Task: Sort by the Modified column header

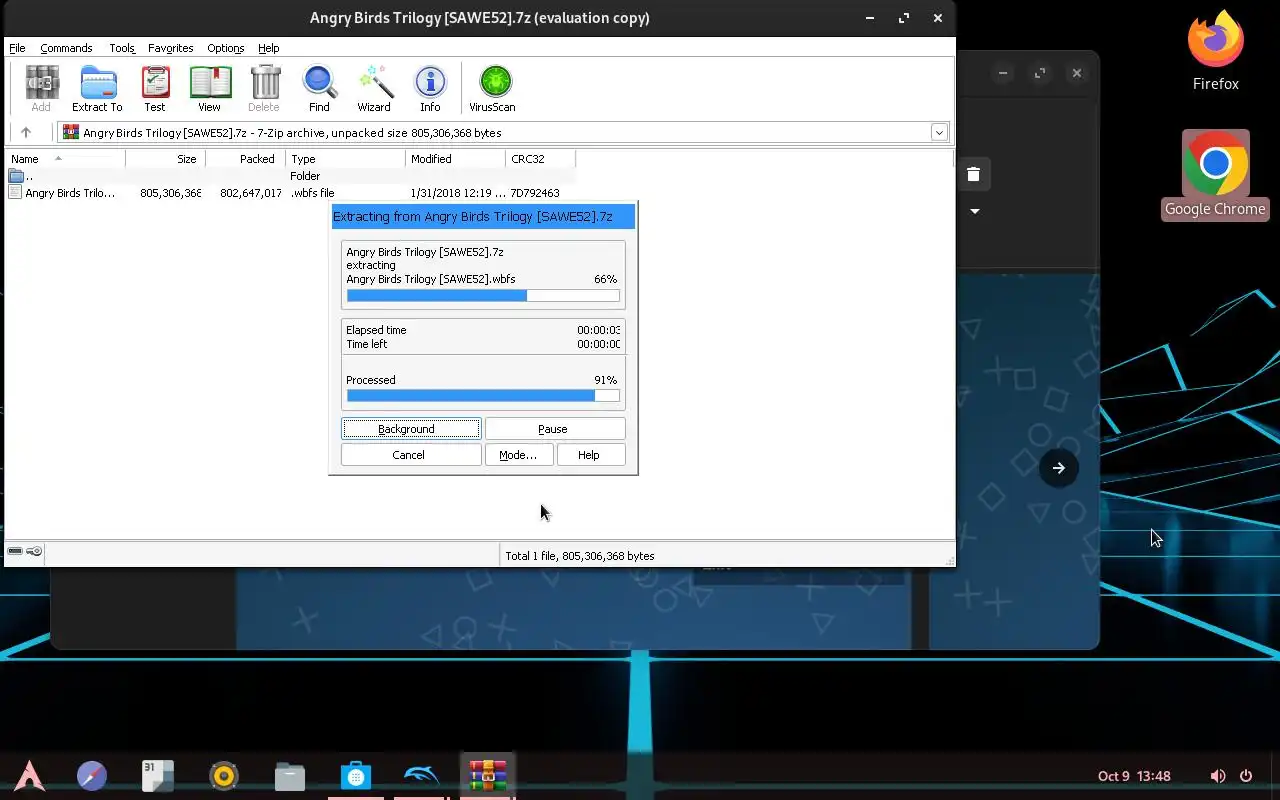Action: point(456,159)
